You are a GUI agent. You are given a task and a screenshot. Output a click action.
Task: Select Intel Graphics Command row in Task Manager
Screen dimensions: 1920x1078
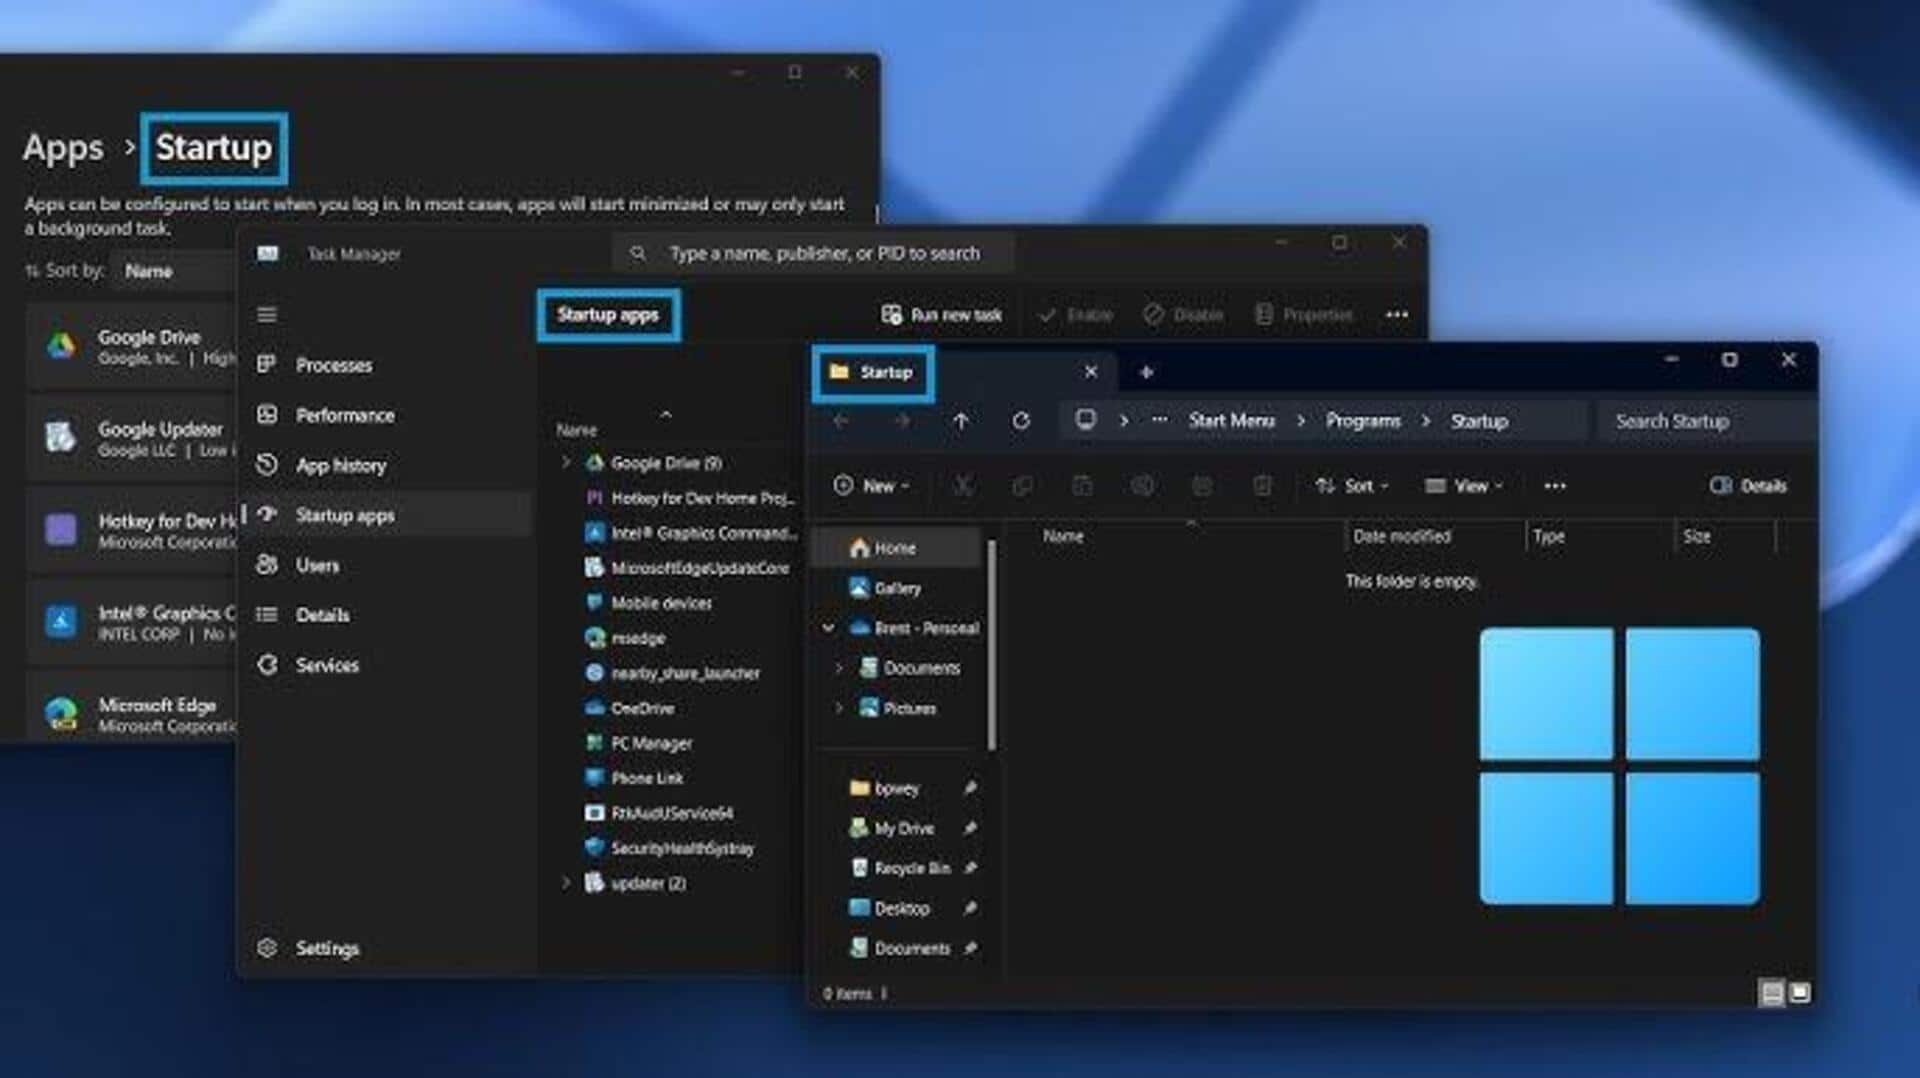[x=691, y=533]
